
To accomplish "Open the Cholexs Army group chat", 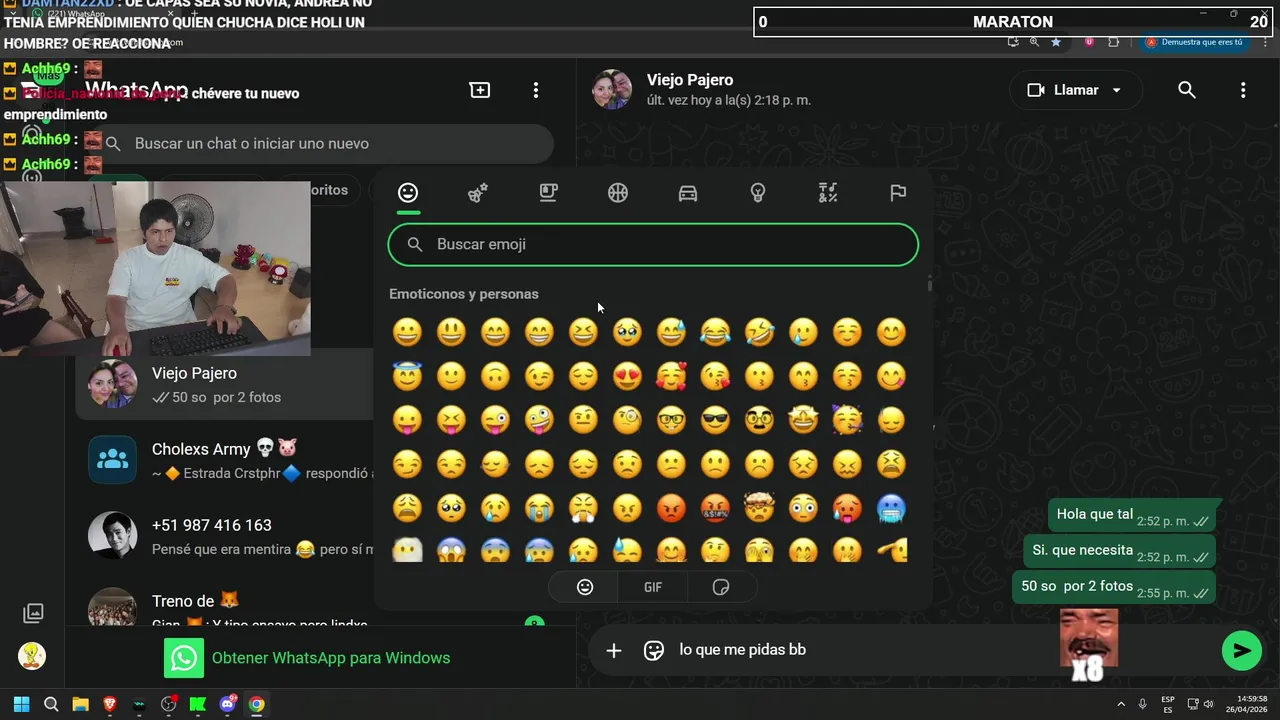I will tap(226, 461).
